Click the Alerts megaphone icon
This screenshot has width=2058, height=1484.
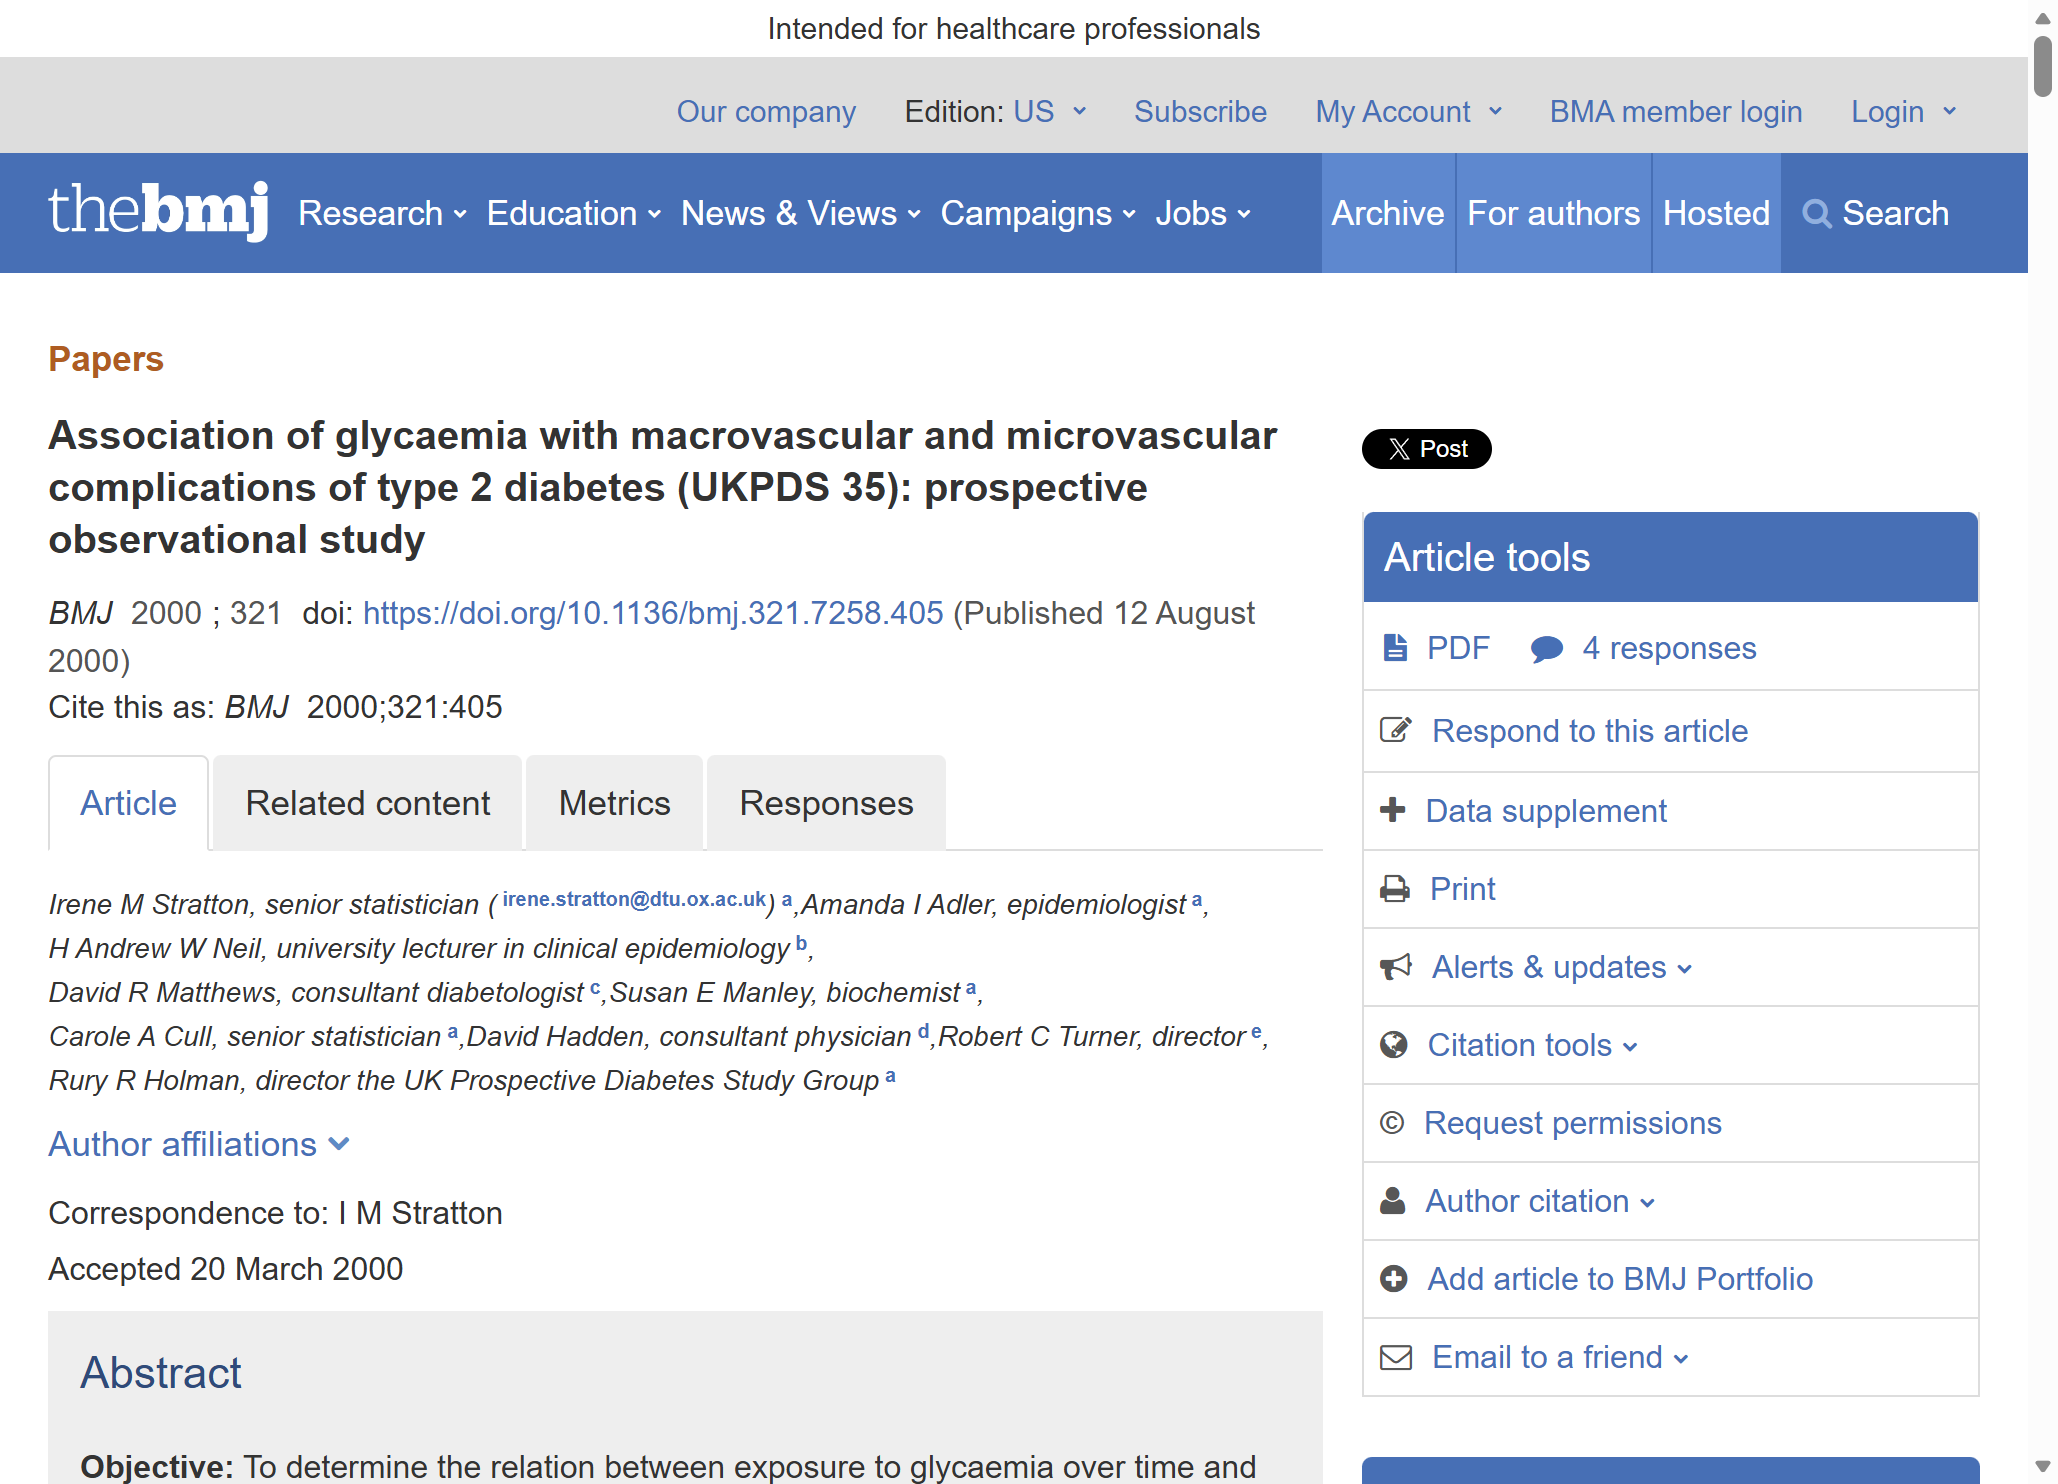coord(1396,966)
